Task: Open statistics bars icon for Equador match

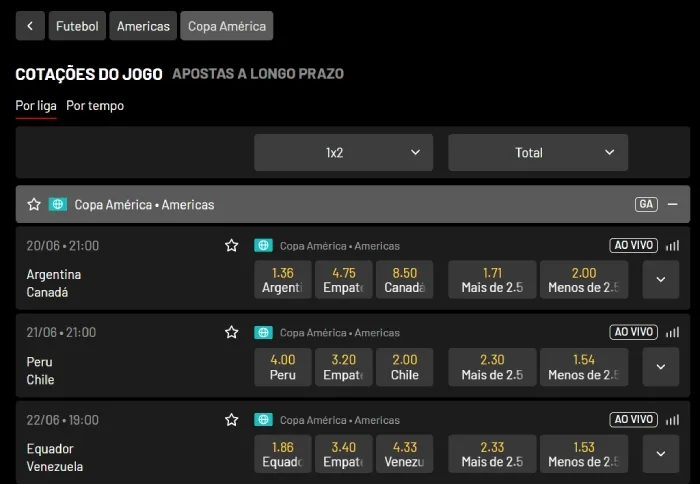Action: pos(672,420)
